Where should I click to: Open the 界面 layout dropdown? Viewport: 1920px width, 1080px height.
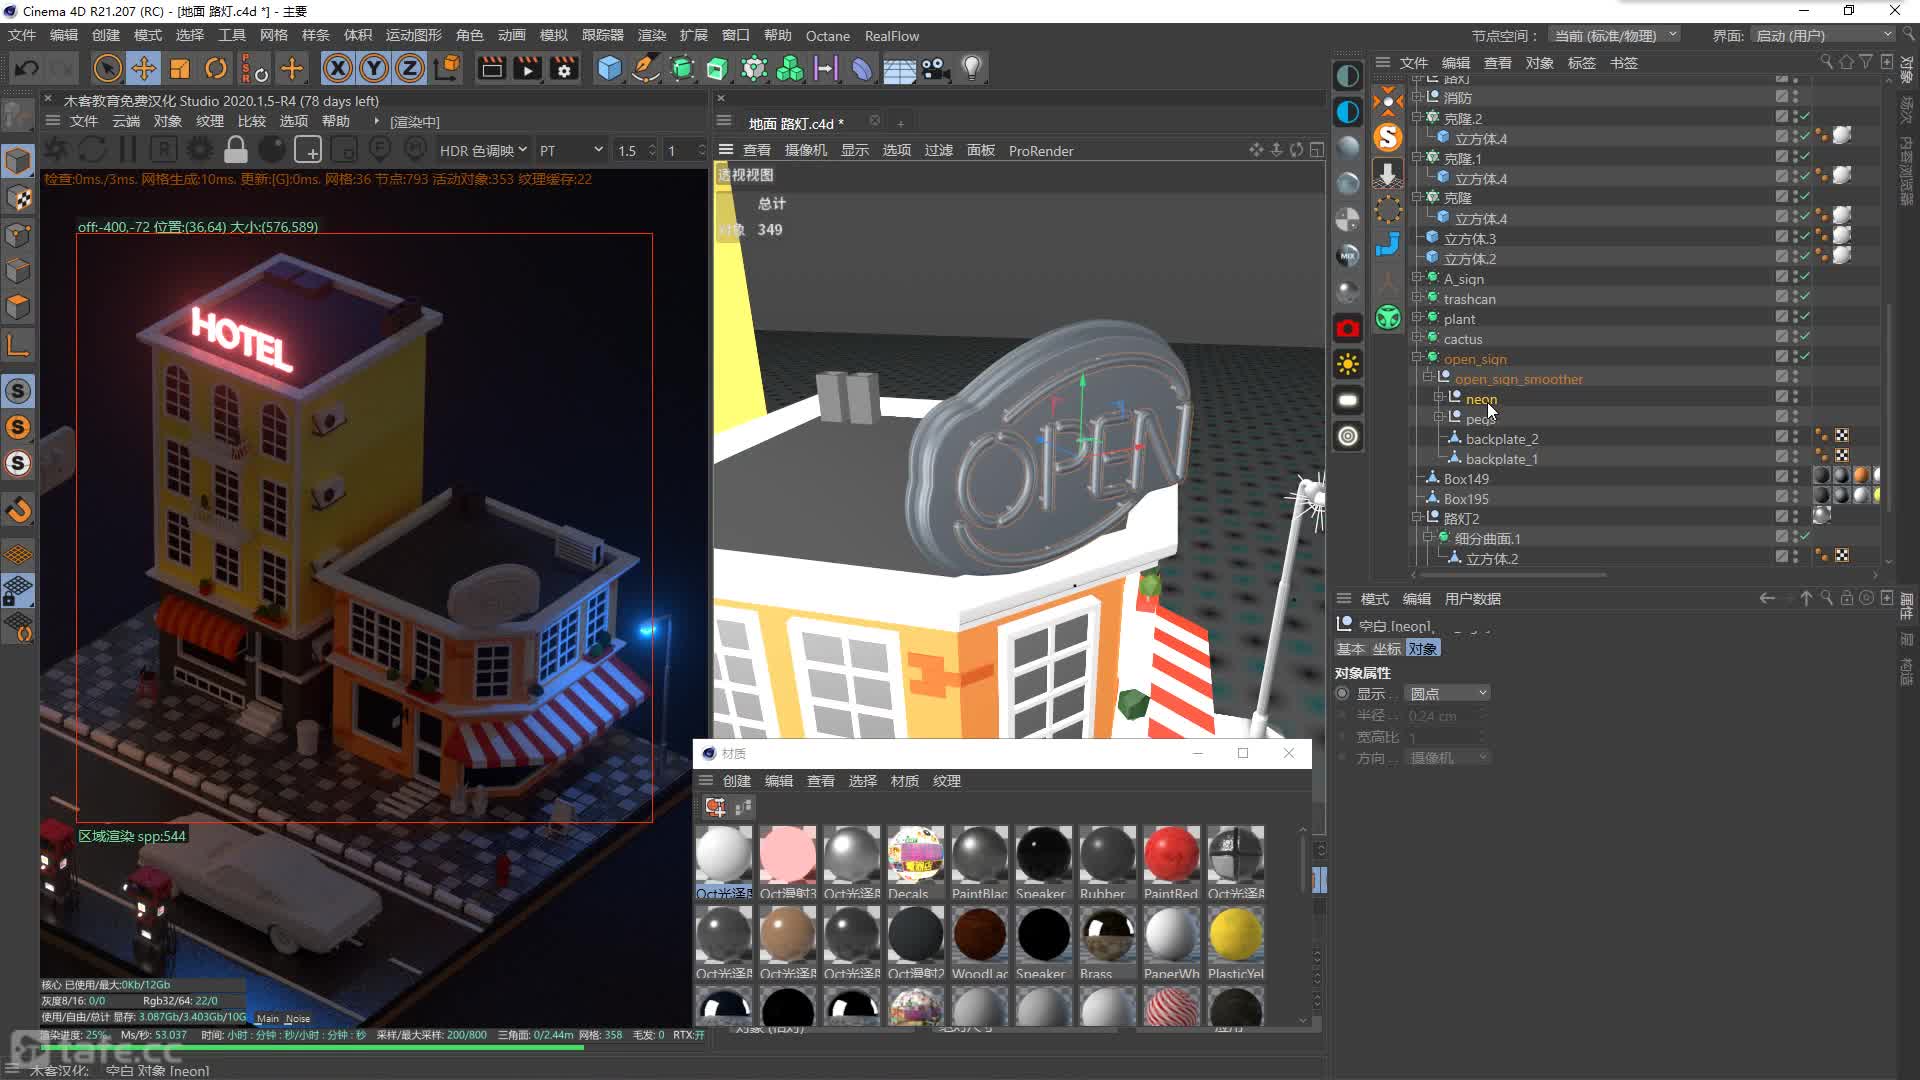pos(1823,35)
